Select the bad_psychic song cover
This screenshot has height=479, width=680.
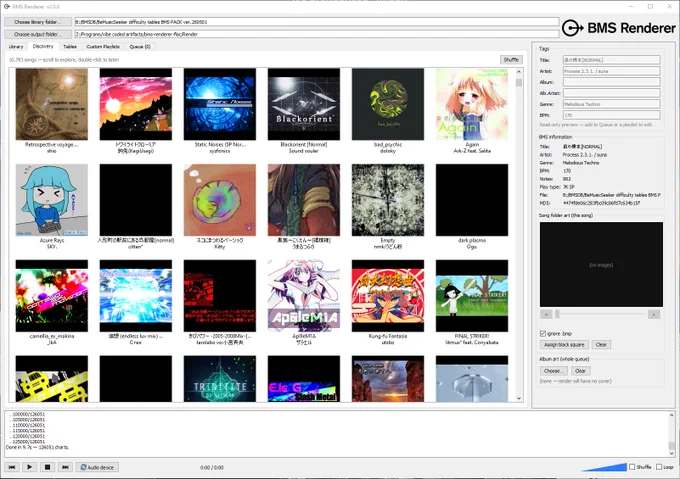pos(388,104)
